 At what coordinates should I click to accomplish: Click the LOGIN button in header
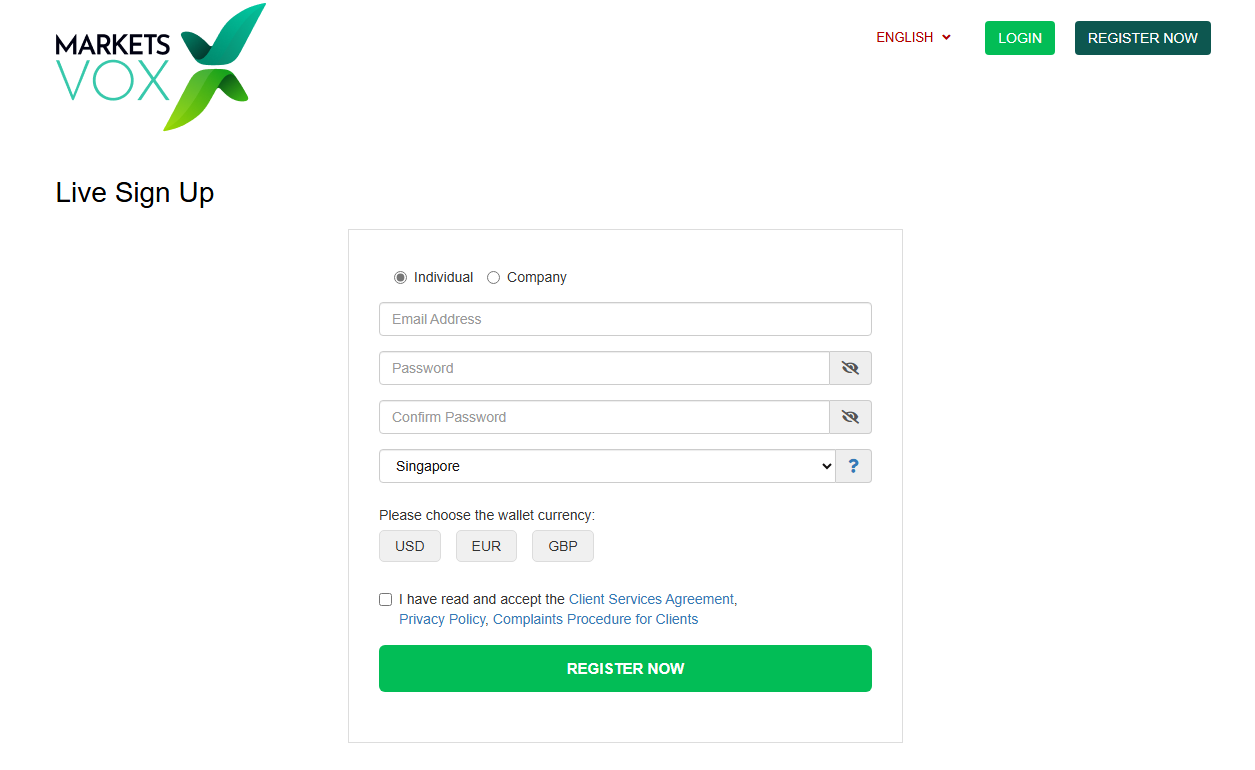[1019, 38]
